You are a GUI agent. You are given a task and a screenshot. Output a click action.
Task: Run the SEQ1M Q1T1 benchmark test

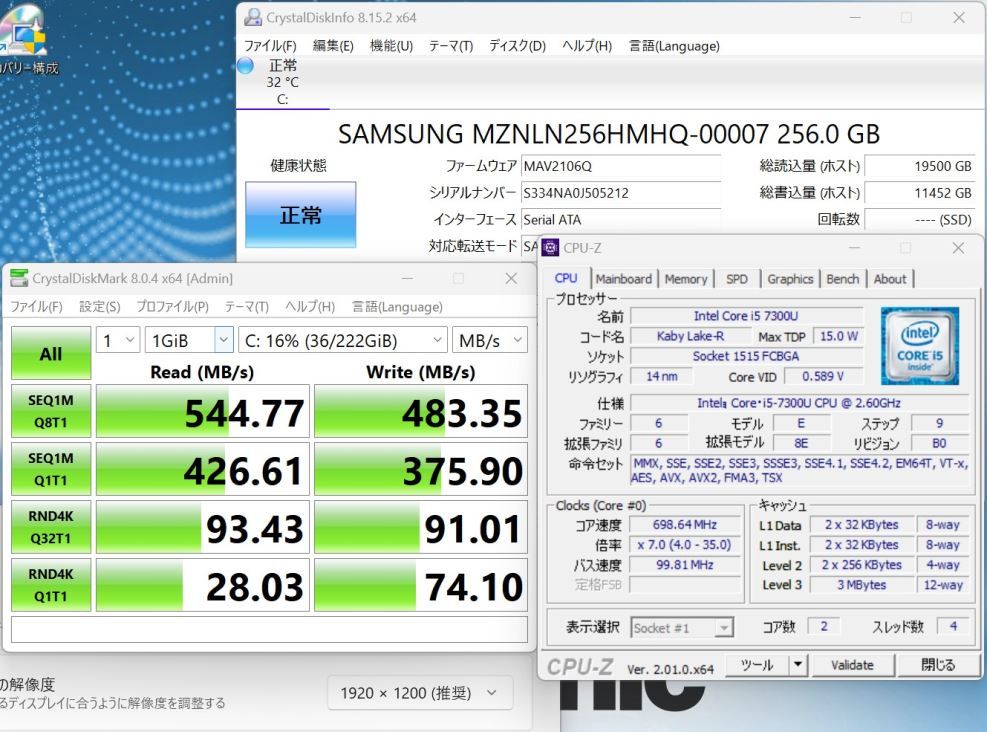click(51, 469)
